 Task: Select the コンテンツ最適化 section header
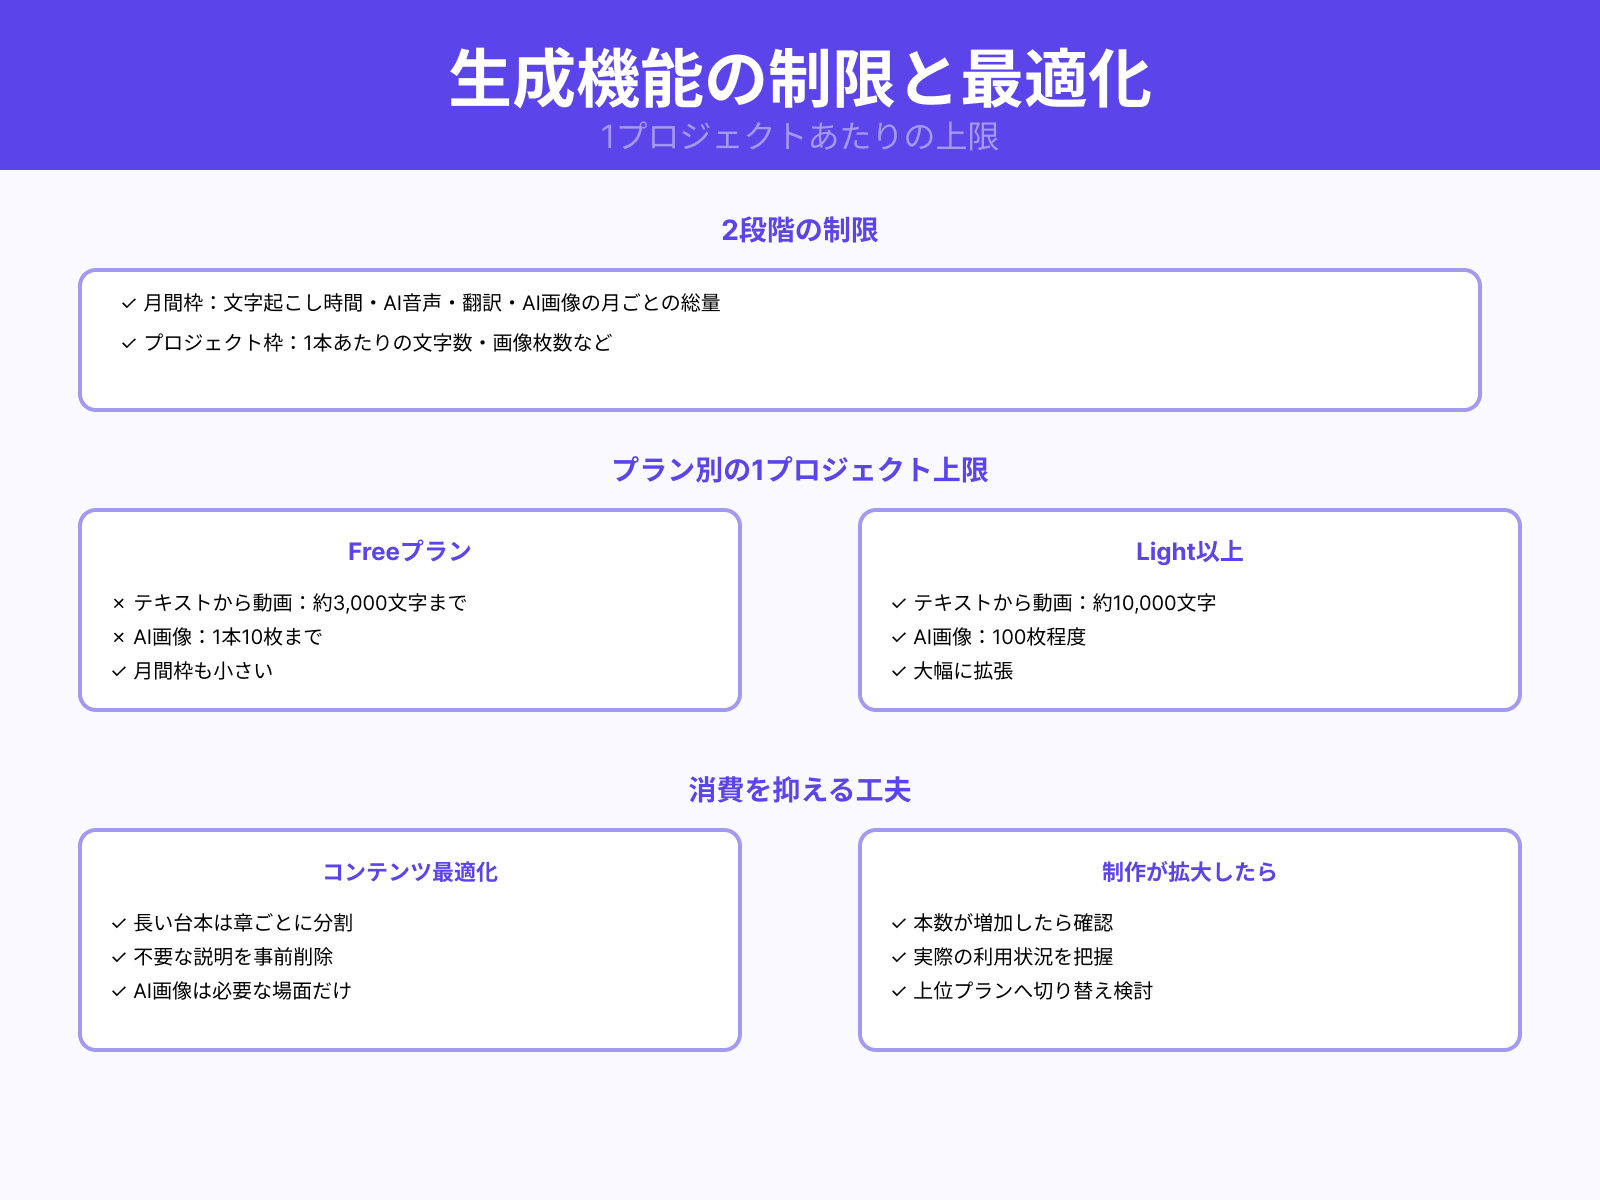[x=412, y=871]
